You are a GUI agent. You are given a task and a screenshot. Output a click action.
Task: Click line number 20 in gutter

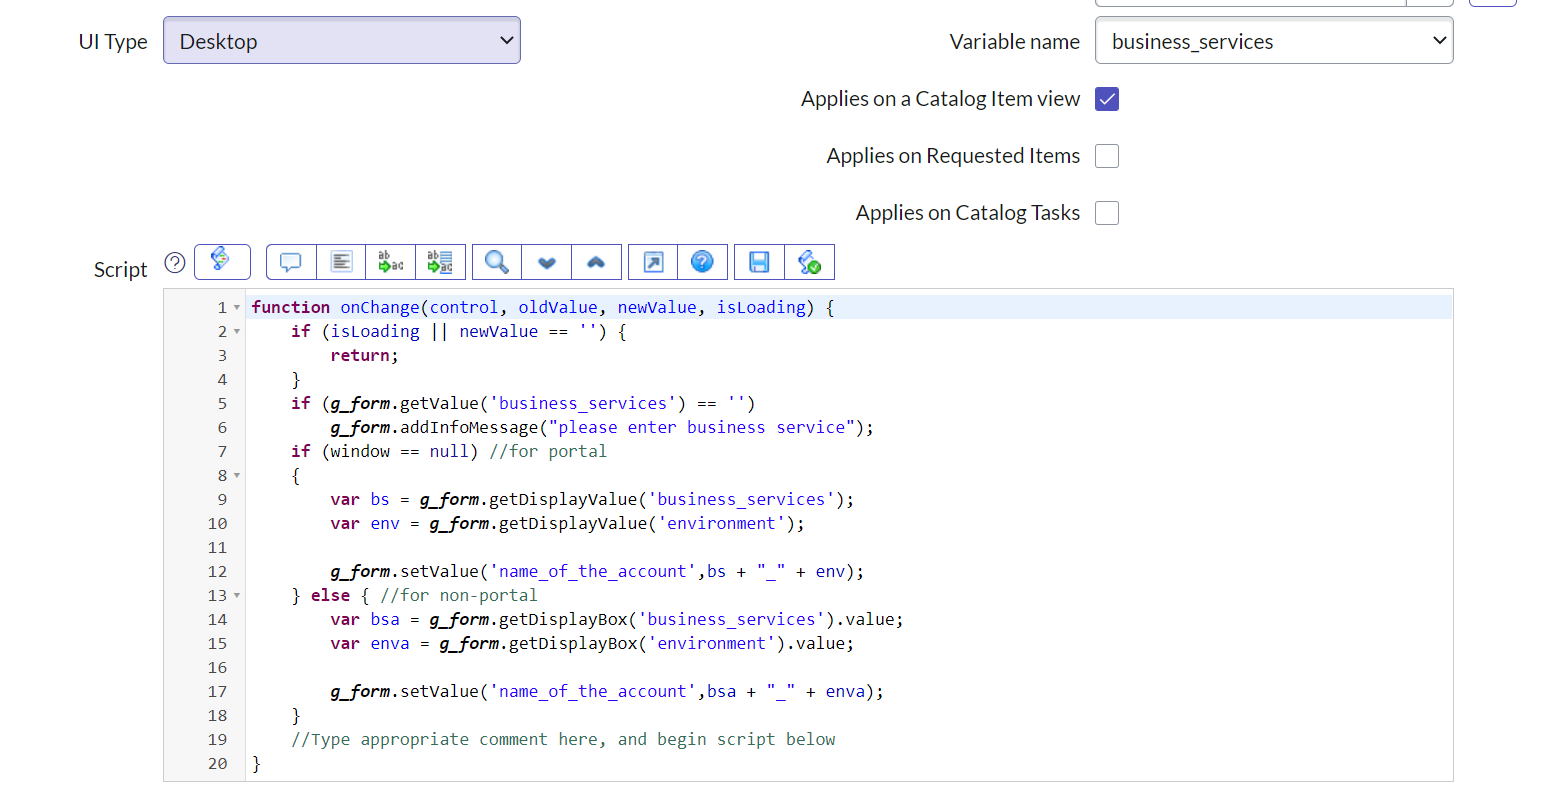[217, 764]
